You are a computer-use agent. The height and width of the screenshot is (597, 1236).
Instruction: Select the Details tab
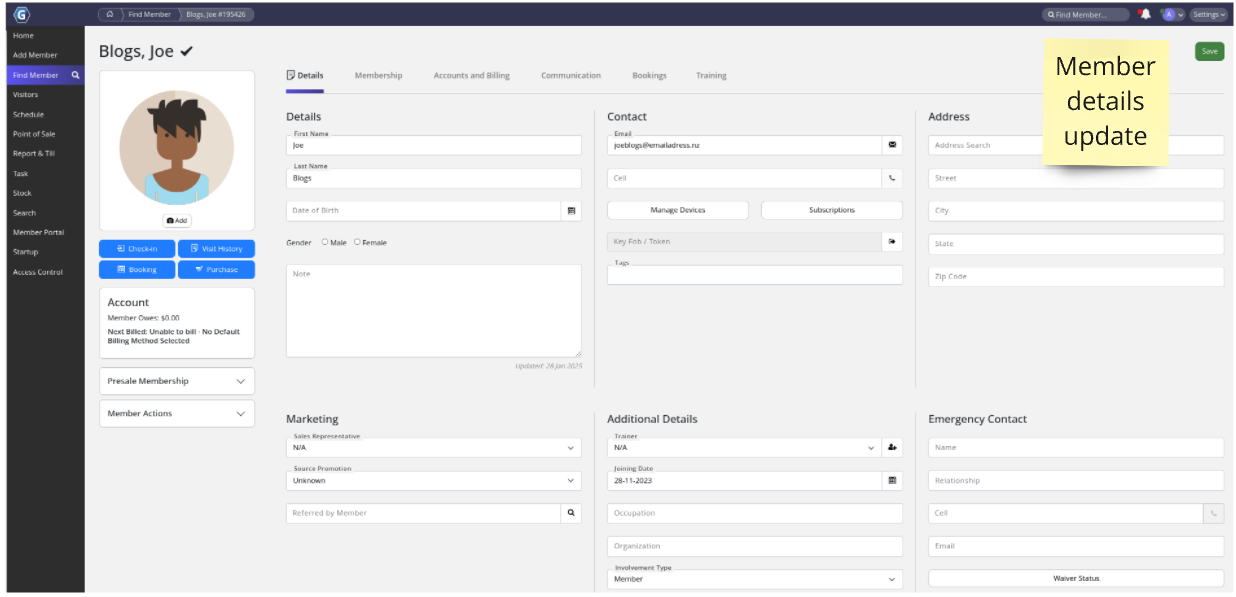[x=305, y=76]
